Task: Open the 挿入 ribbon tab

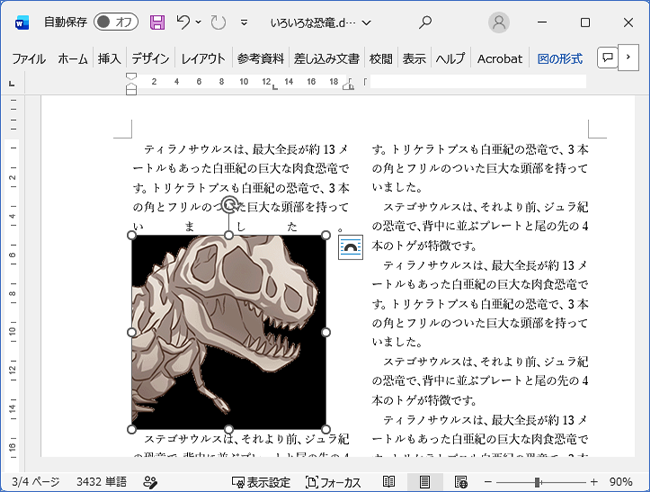Action: (109, 59)
